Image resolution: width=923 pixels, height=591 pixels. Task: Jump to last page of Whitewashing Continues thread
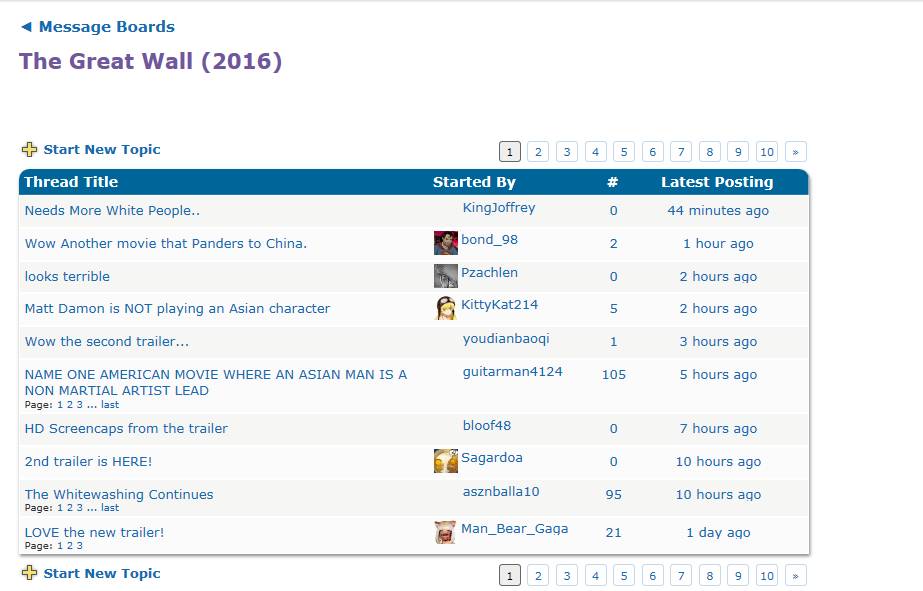pos(109,507)
